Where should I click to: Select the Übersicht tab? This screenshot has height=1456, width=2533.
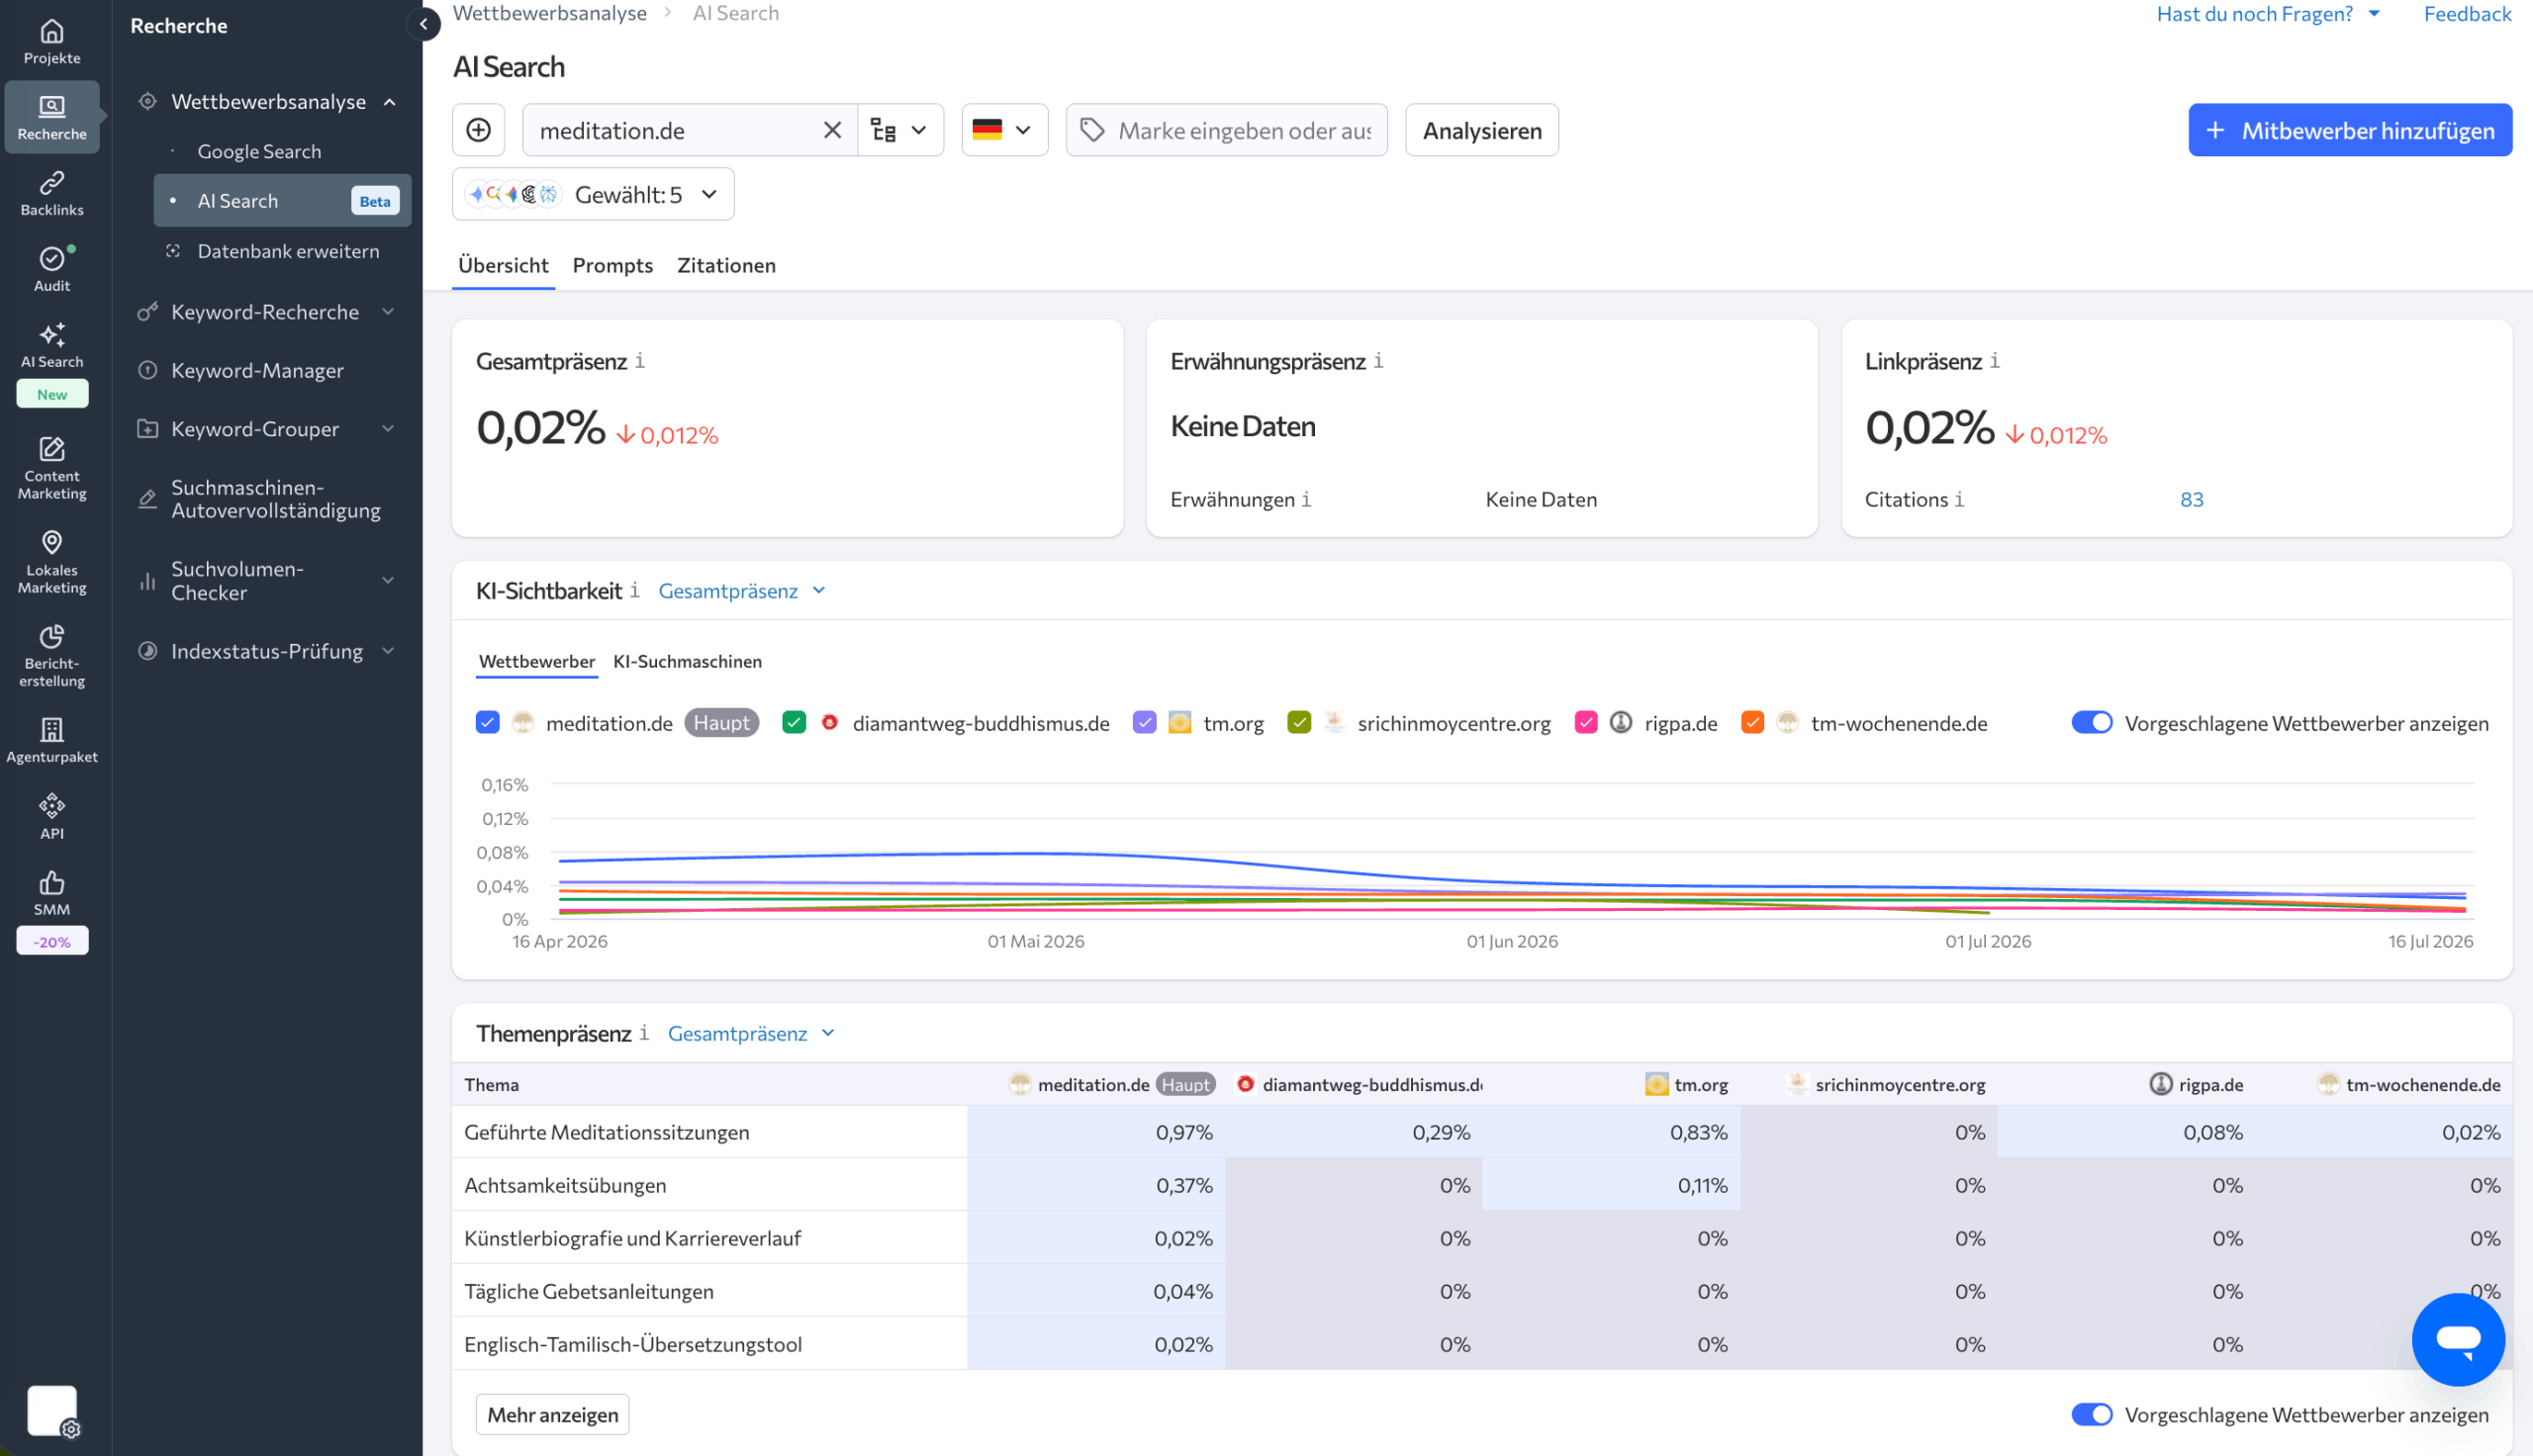(503, 265)
